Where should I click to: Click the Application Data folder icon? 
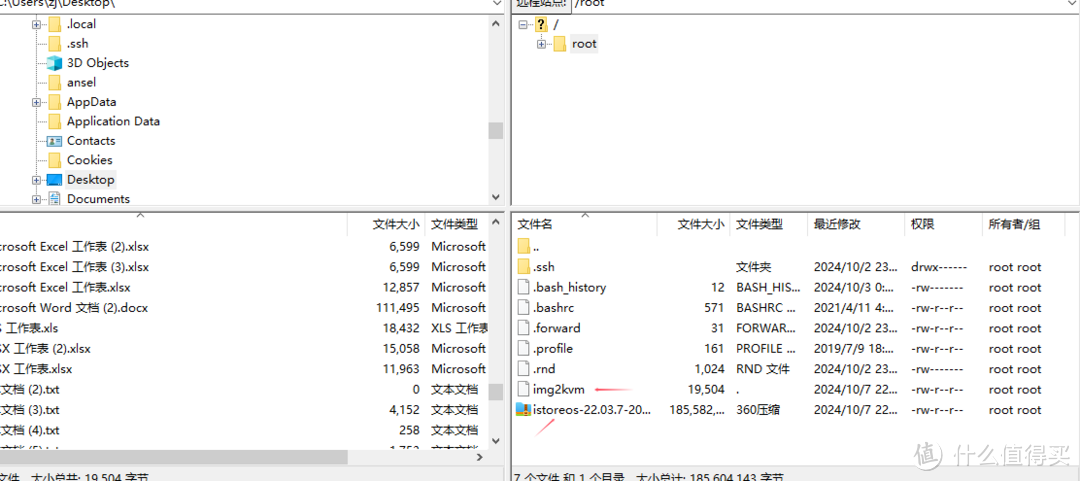click(55, 121)
